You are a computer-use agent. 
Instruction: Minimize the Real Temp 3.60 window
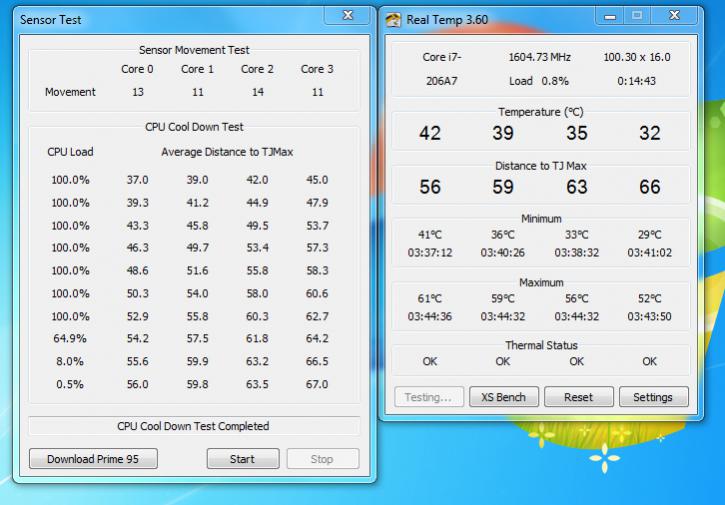click(x=610, y=16)
